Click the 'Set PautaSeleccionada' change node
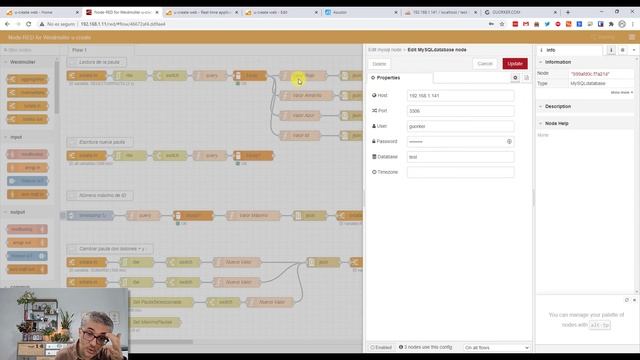 (161, 302)
